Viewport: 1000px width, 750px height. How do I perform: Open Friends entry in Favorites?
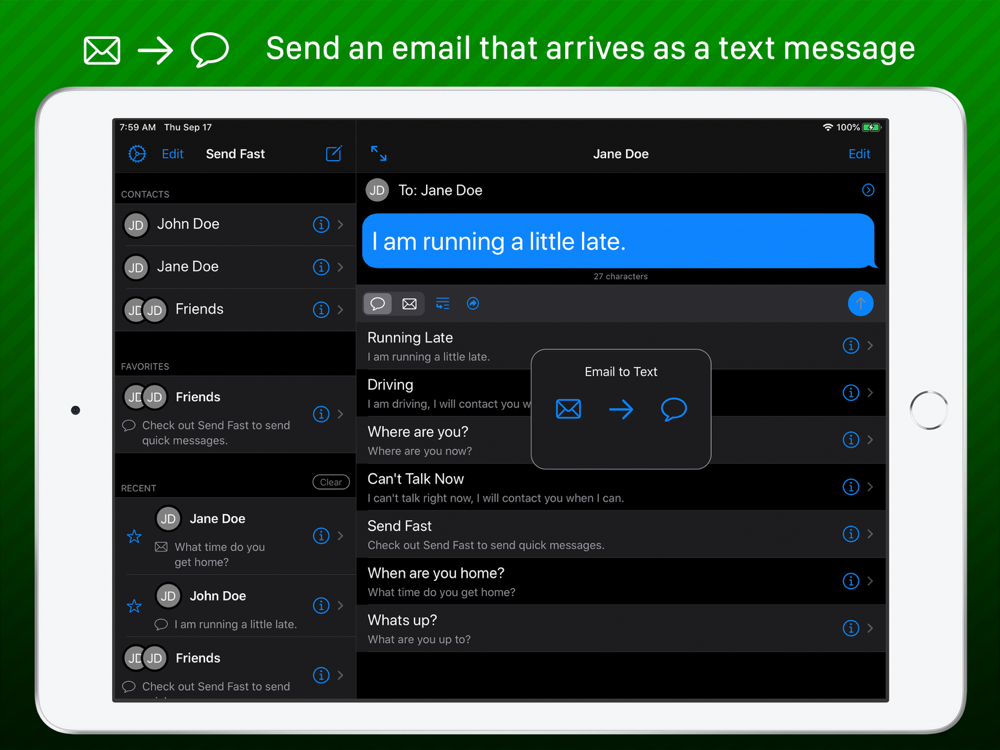tap(235, 415)
